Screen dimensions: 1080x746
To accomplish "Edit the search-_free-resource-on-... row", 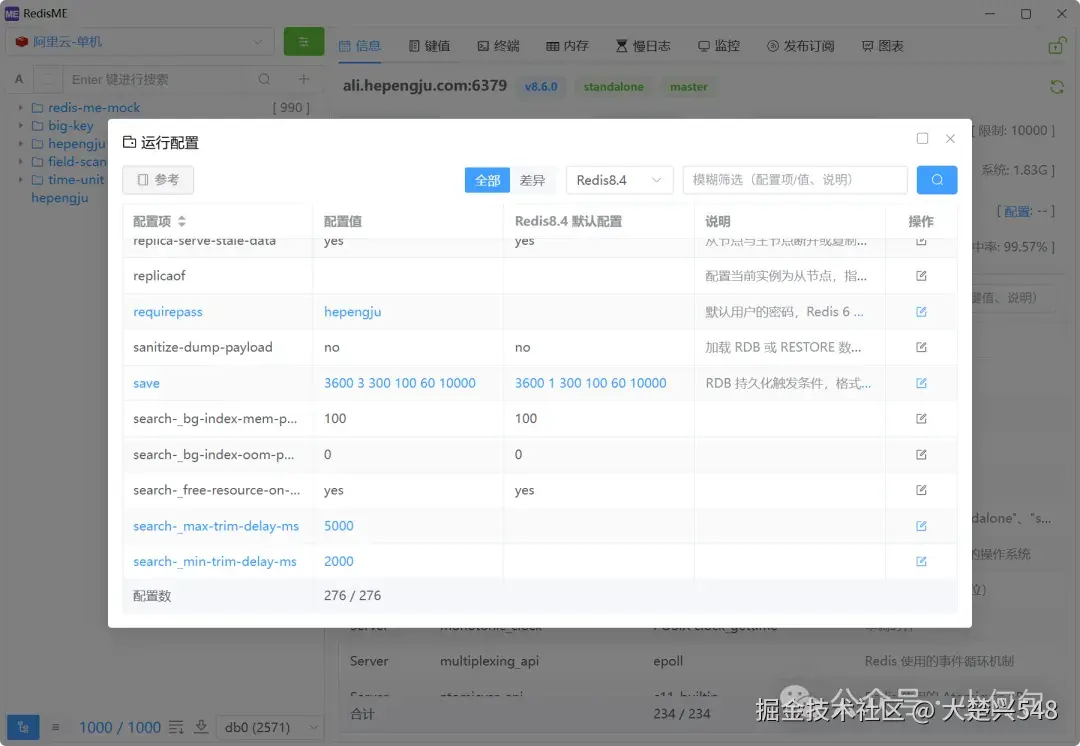I will tap(921, 490).
